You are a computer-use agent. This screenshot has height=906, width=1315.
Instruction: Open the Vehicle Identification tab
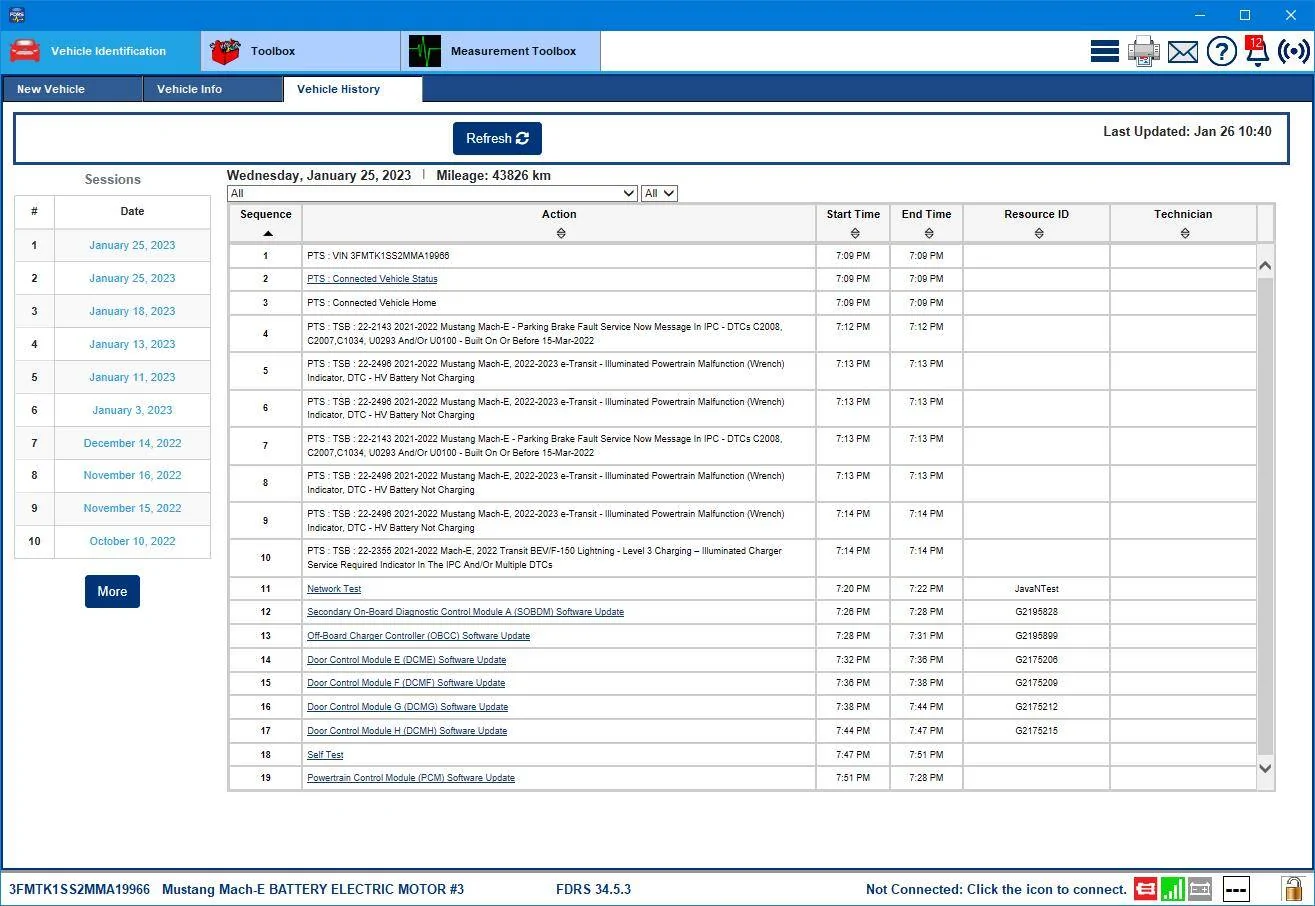click(x=100, y=51)
